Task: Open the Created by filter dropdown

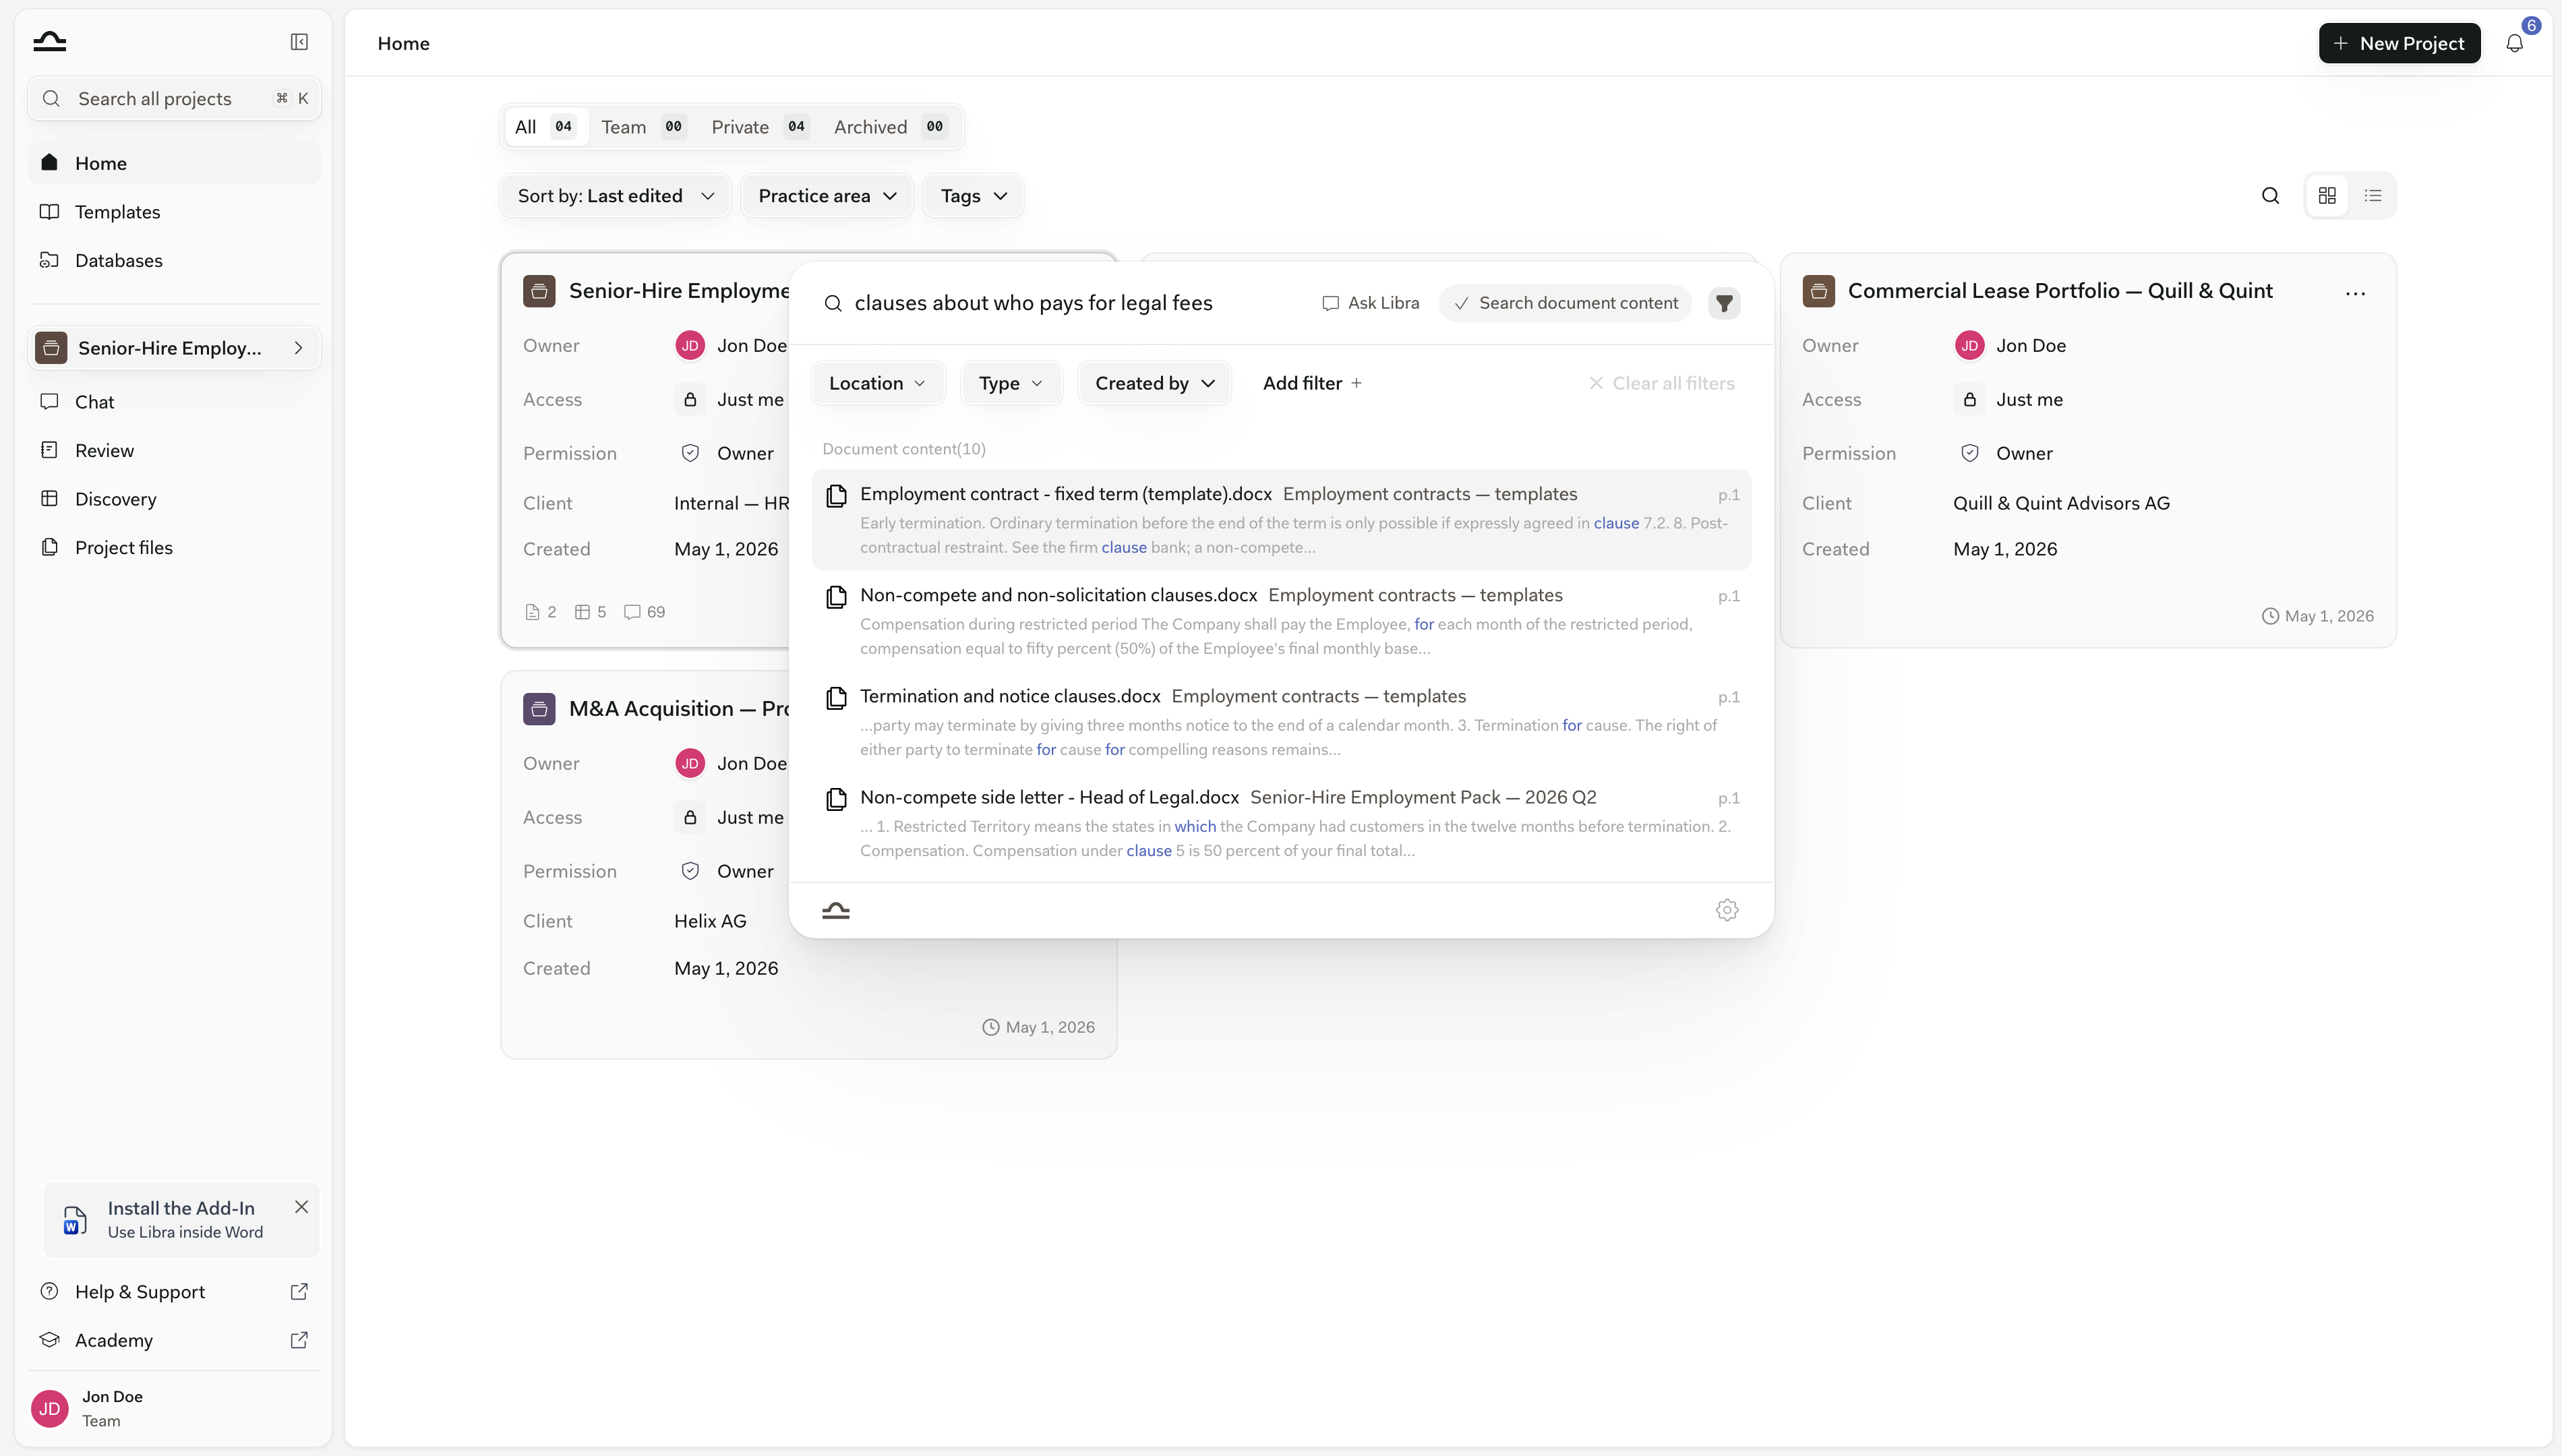Action: (x=1154, y=383)
